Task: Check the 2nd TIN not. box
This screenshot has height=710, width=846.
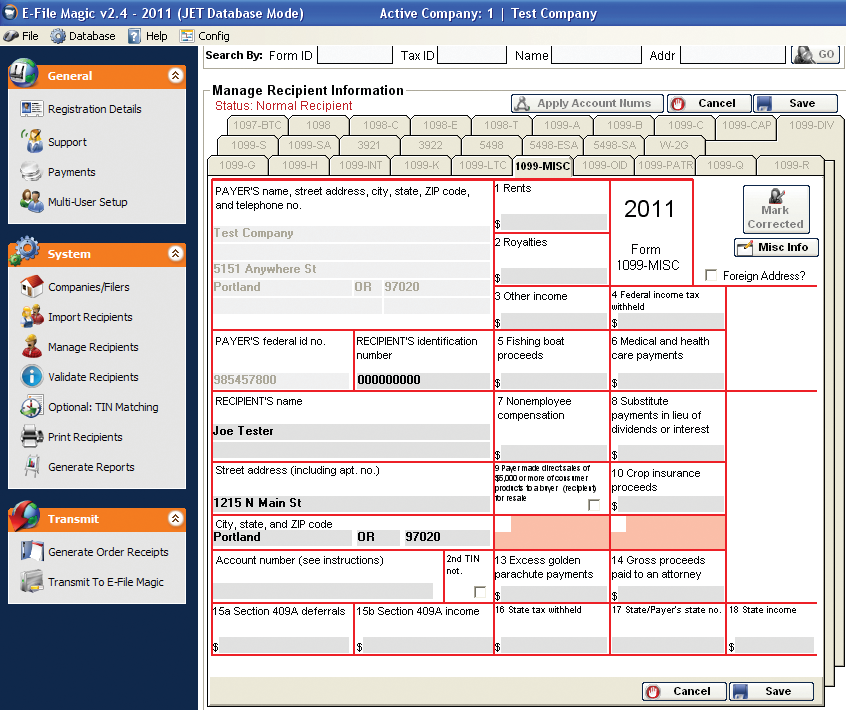Action: 480,591
